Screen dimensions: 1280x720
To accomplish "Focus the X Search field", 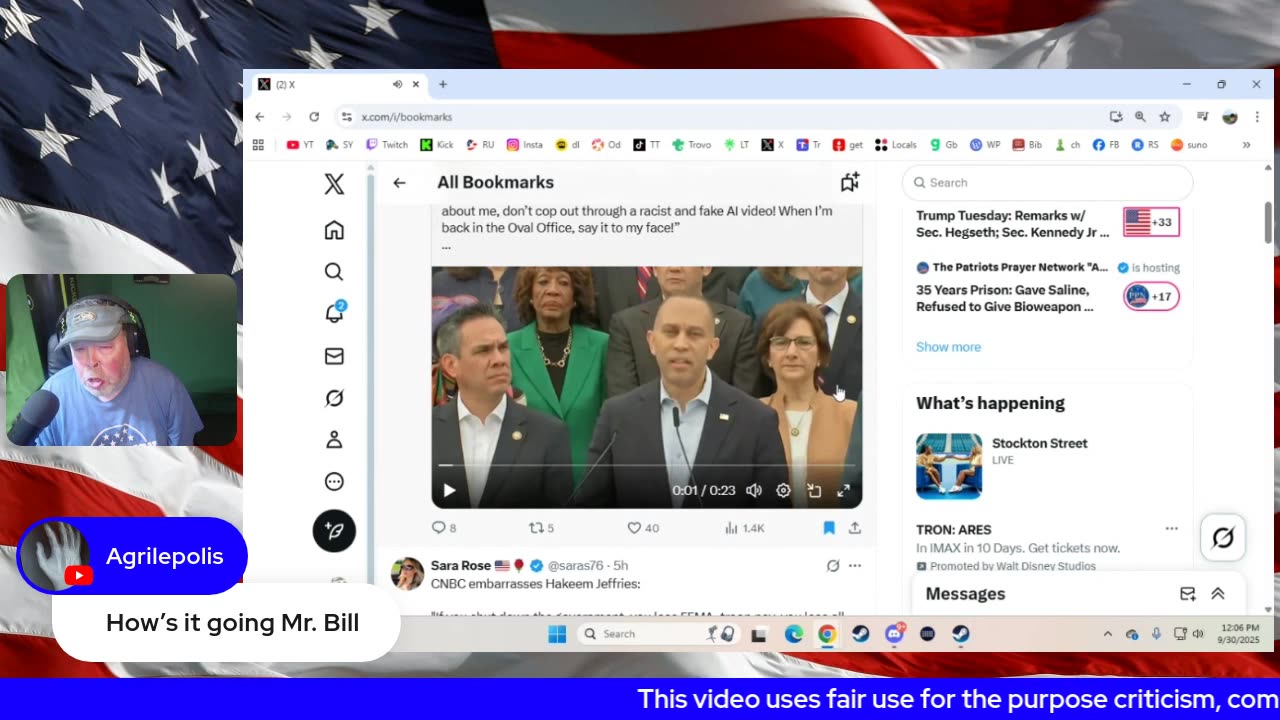I will [x=1048, y=183].
